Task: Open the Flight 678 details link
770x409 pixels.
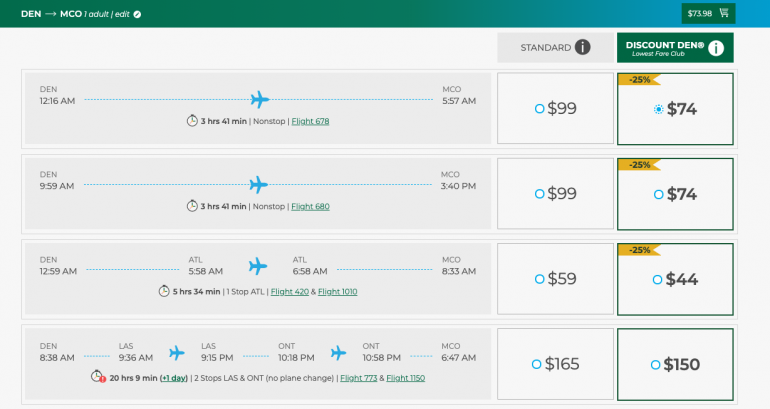Action: (310, 121)
